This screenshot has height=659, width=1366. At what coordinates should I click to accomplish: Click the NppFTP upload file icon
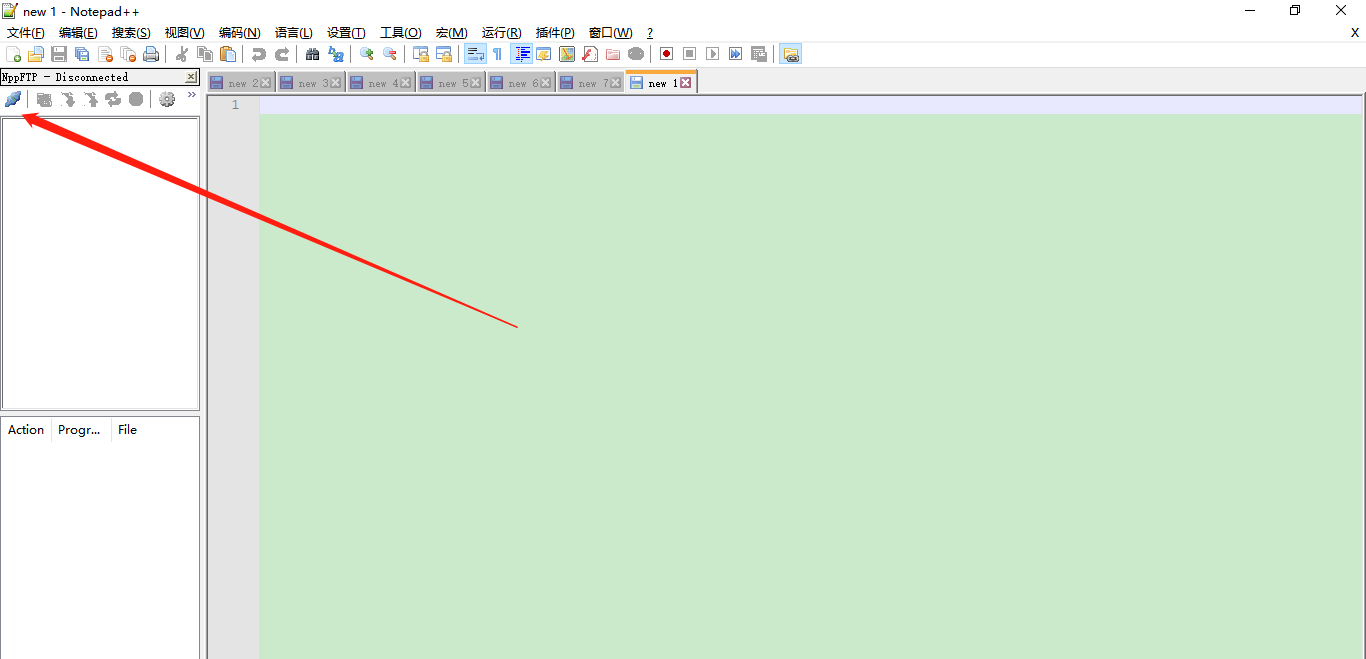(x=90, y=99)
